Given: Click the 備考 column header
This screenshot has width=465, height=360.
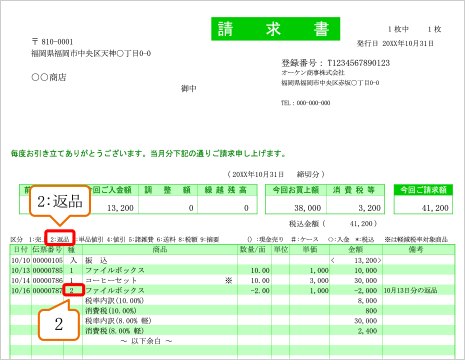Looking at the screenshot, I should point(418,249).
